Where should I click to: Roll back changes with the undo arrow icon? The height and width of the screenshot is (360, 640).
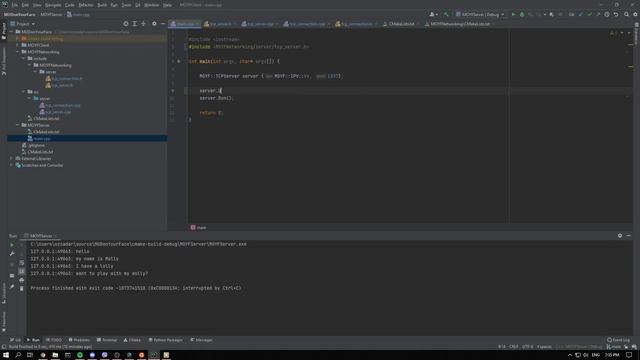pos(616,14)
